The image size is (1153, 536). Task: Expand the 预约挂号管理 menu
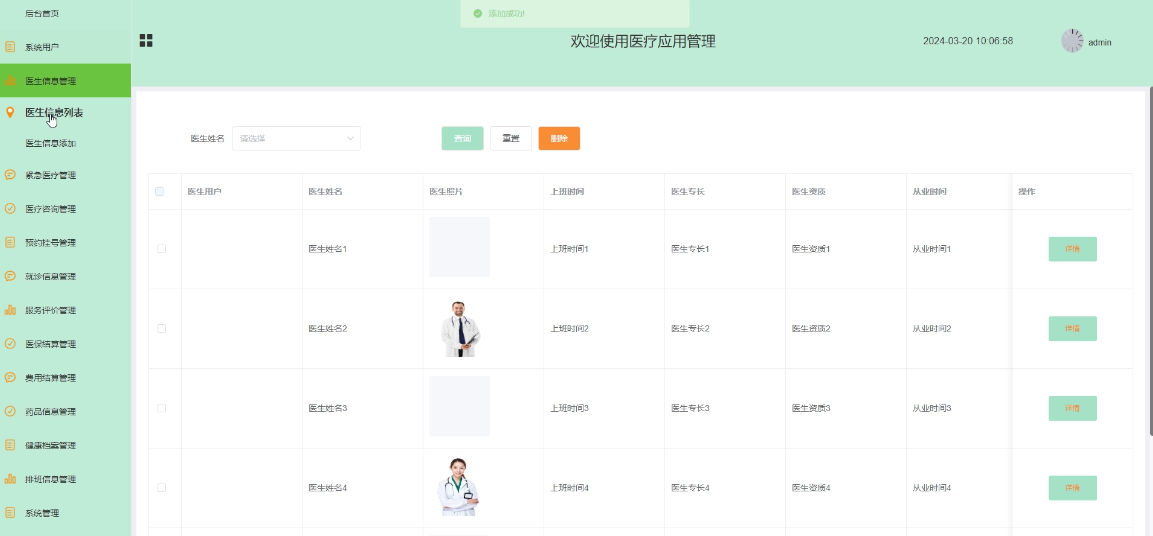[65, 243]
